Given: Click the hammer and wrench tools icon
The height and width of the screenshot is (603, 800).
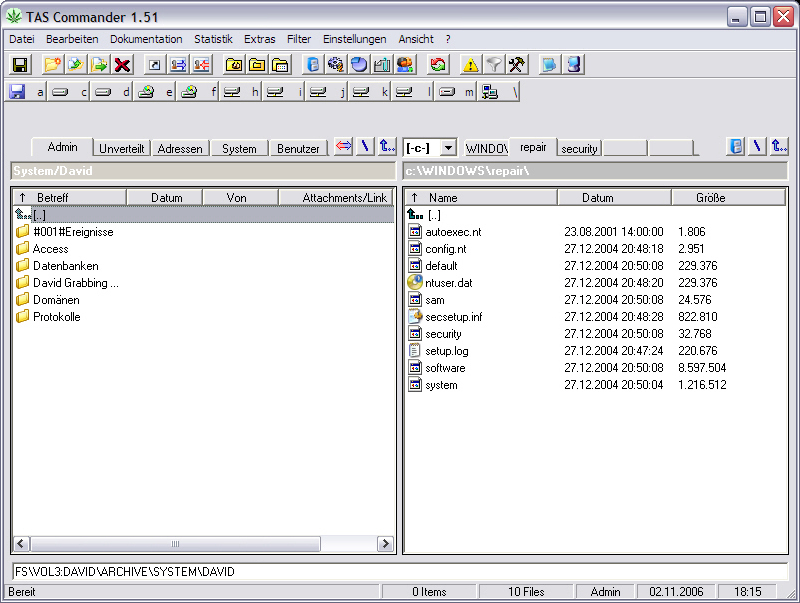Looking at the screenshot, I should [516, 65].
